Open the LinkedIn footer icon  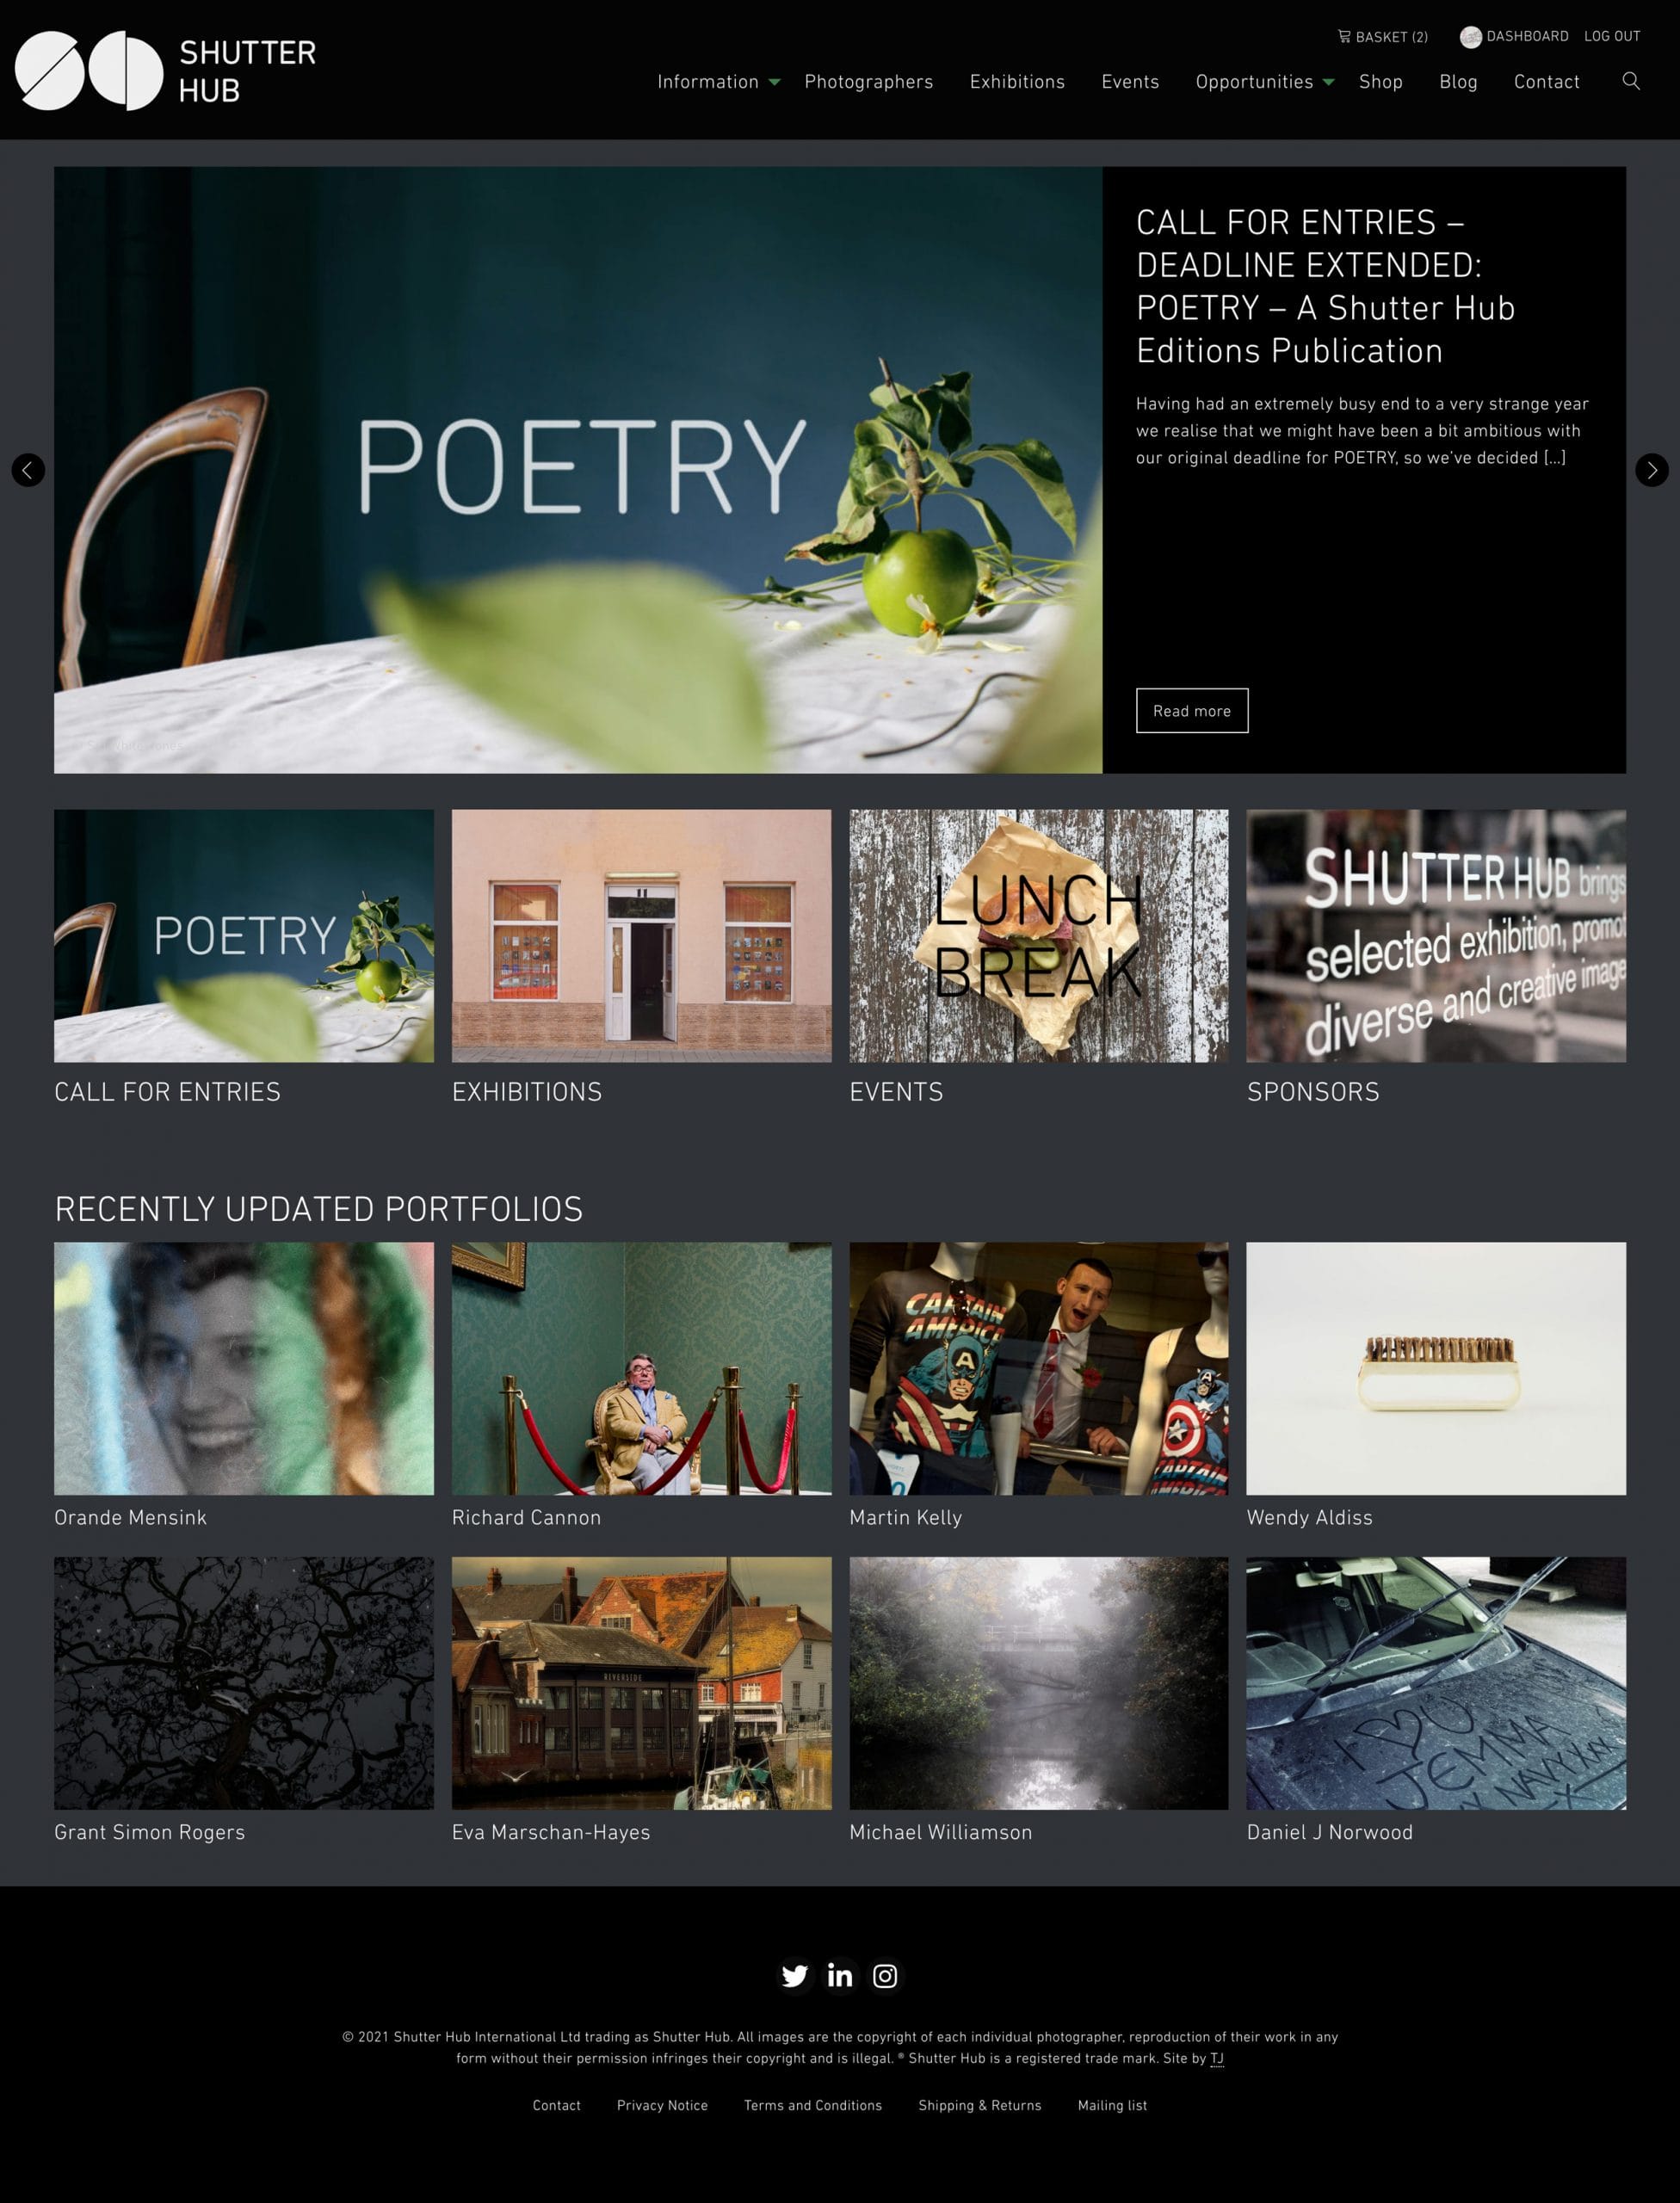(840, 1976)
